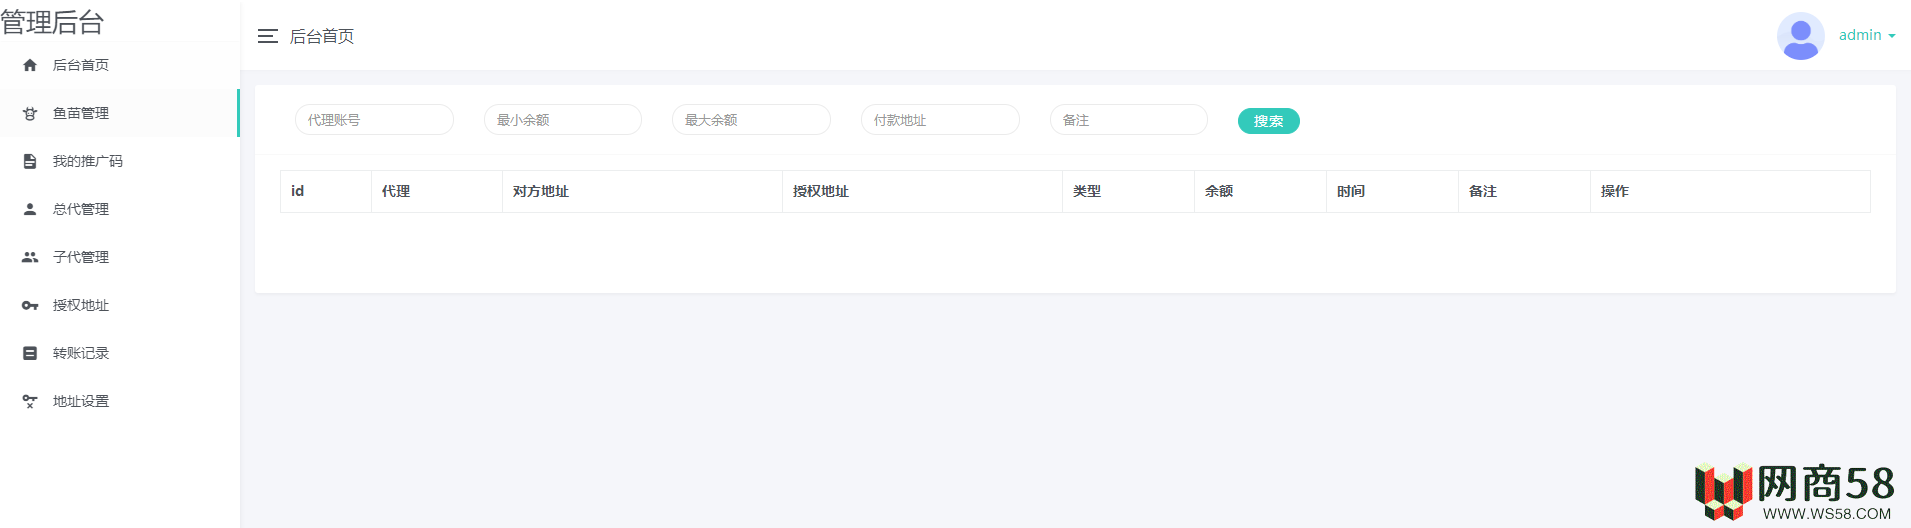Click the fish fry icon beside 鱼苗管理
Screen dimensions: 1911x528
(x=30, y=113)
